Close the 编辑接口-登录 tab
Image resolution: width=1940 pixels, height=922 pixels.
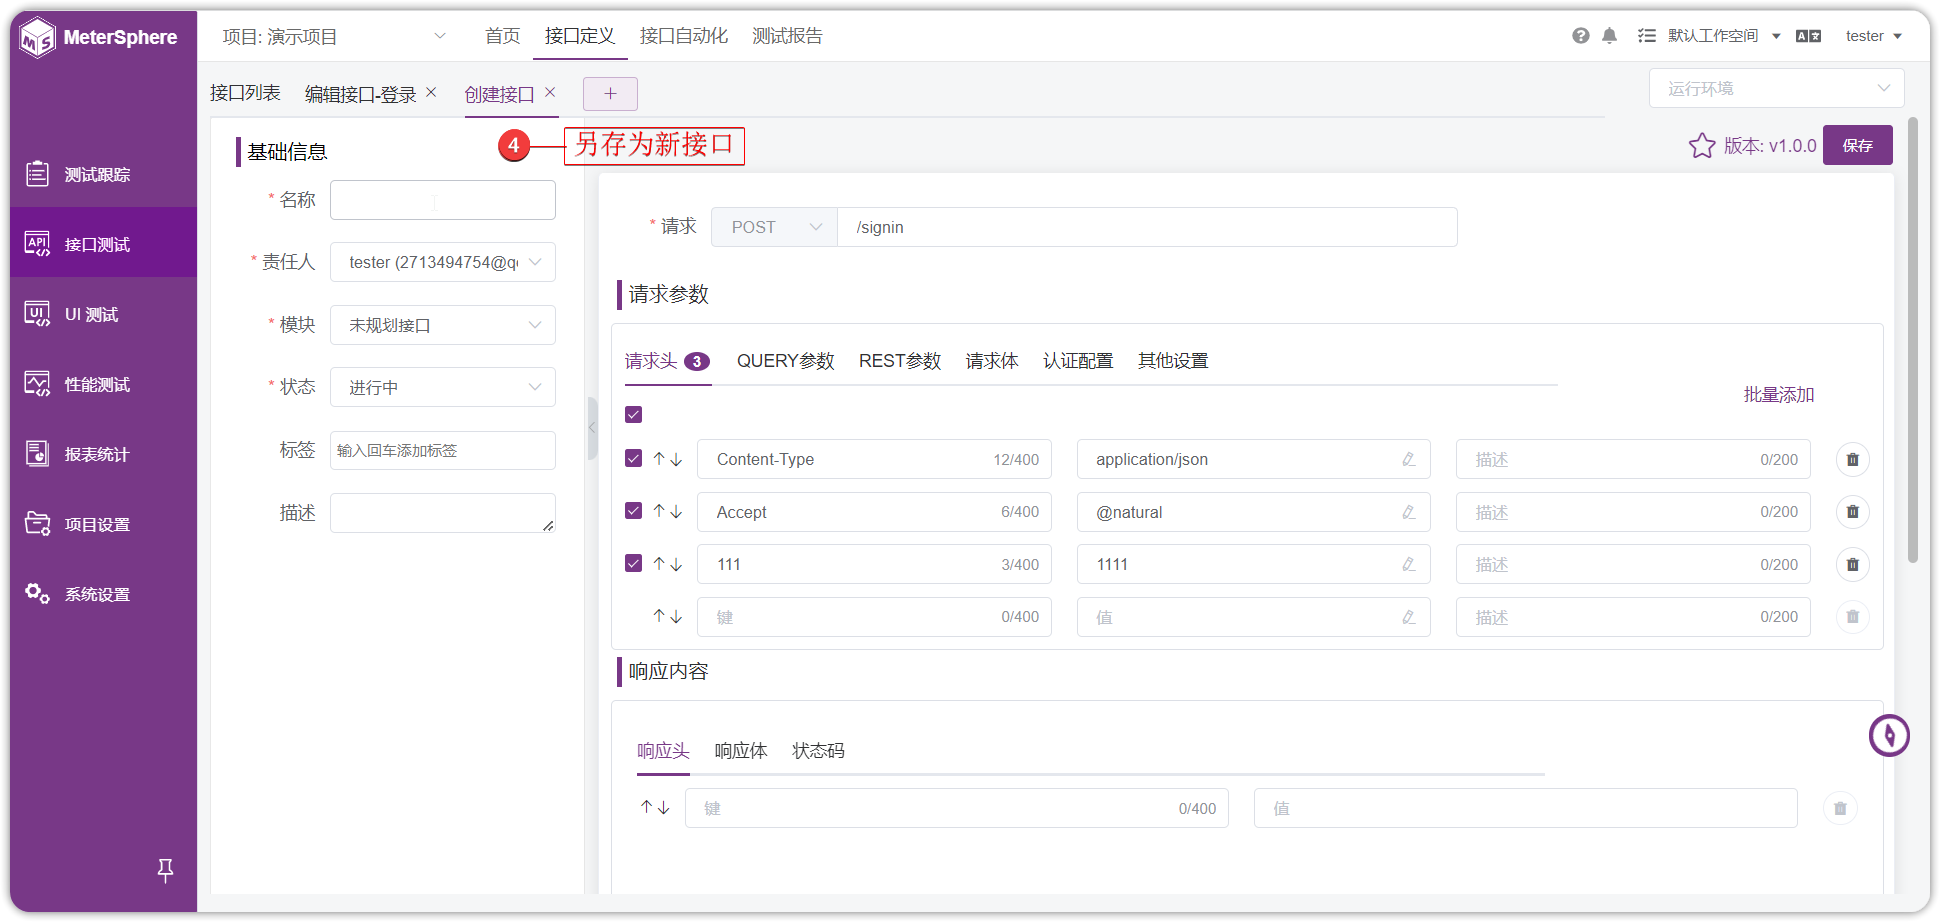pos(431,93)
